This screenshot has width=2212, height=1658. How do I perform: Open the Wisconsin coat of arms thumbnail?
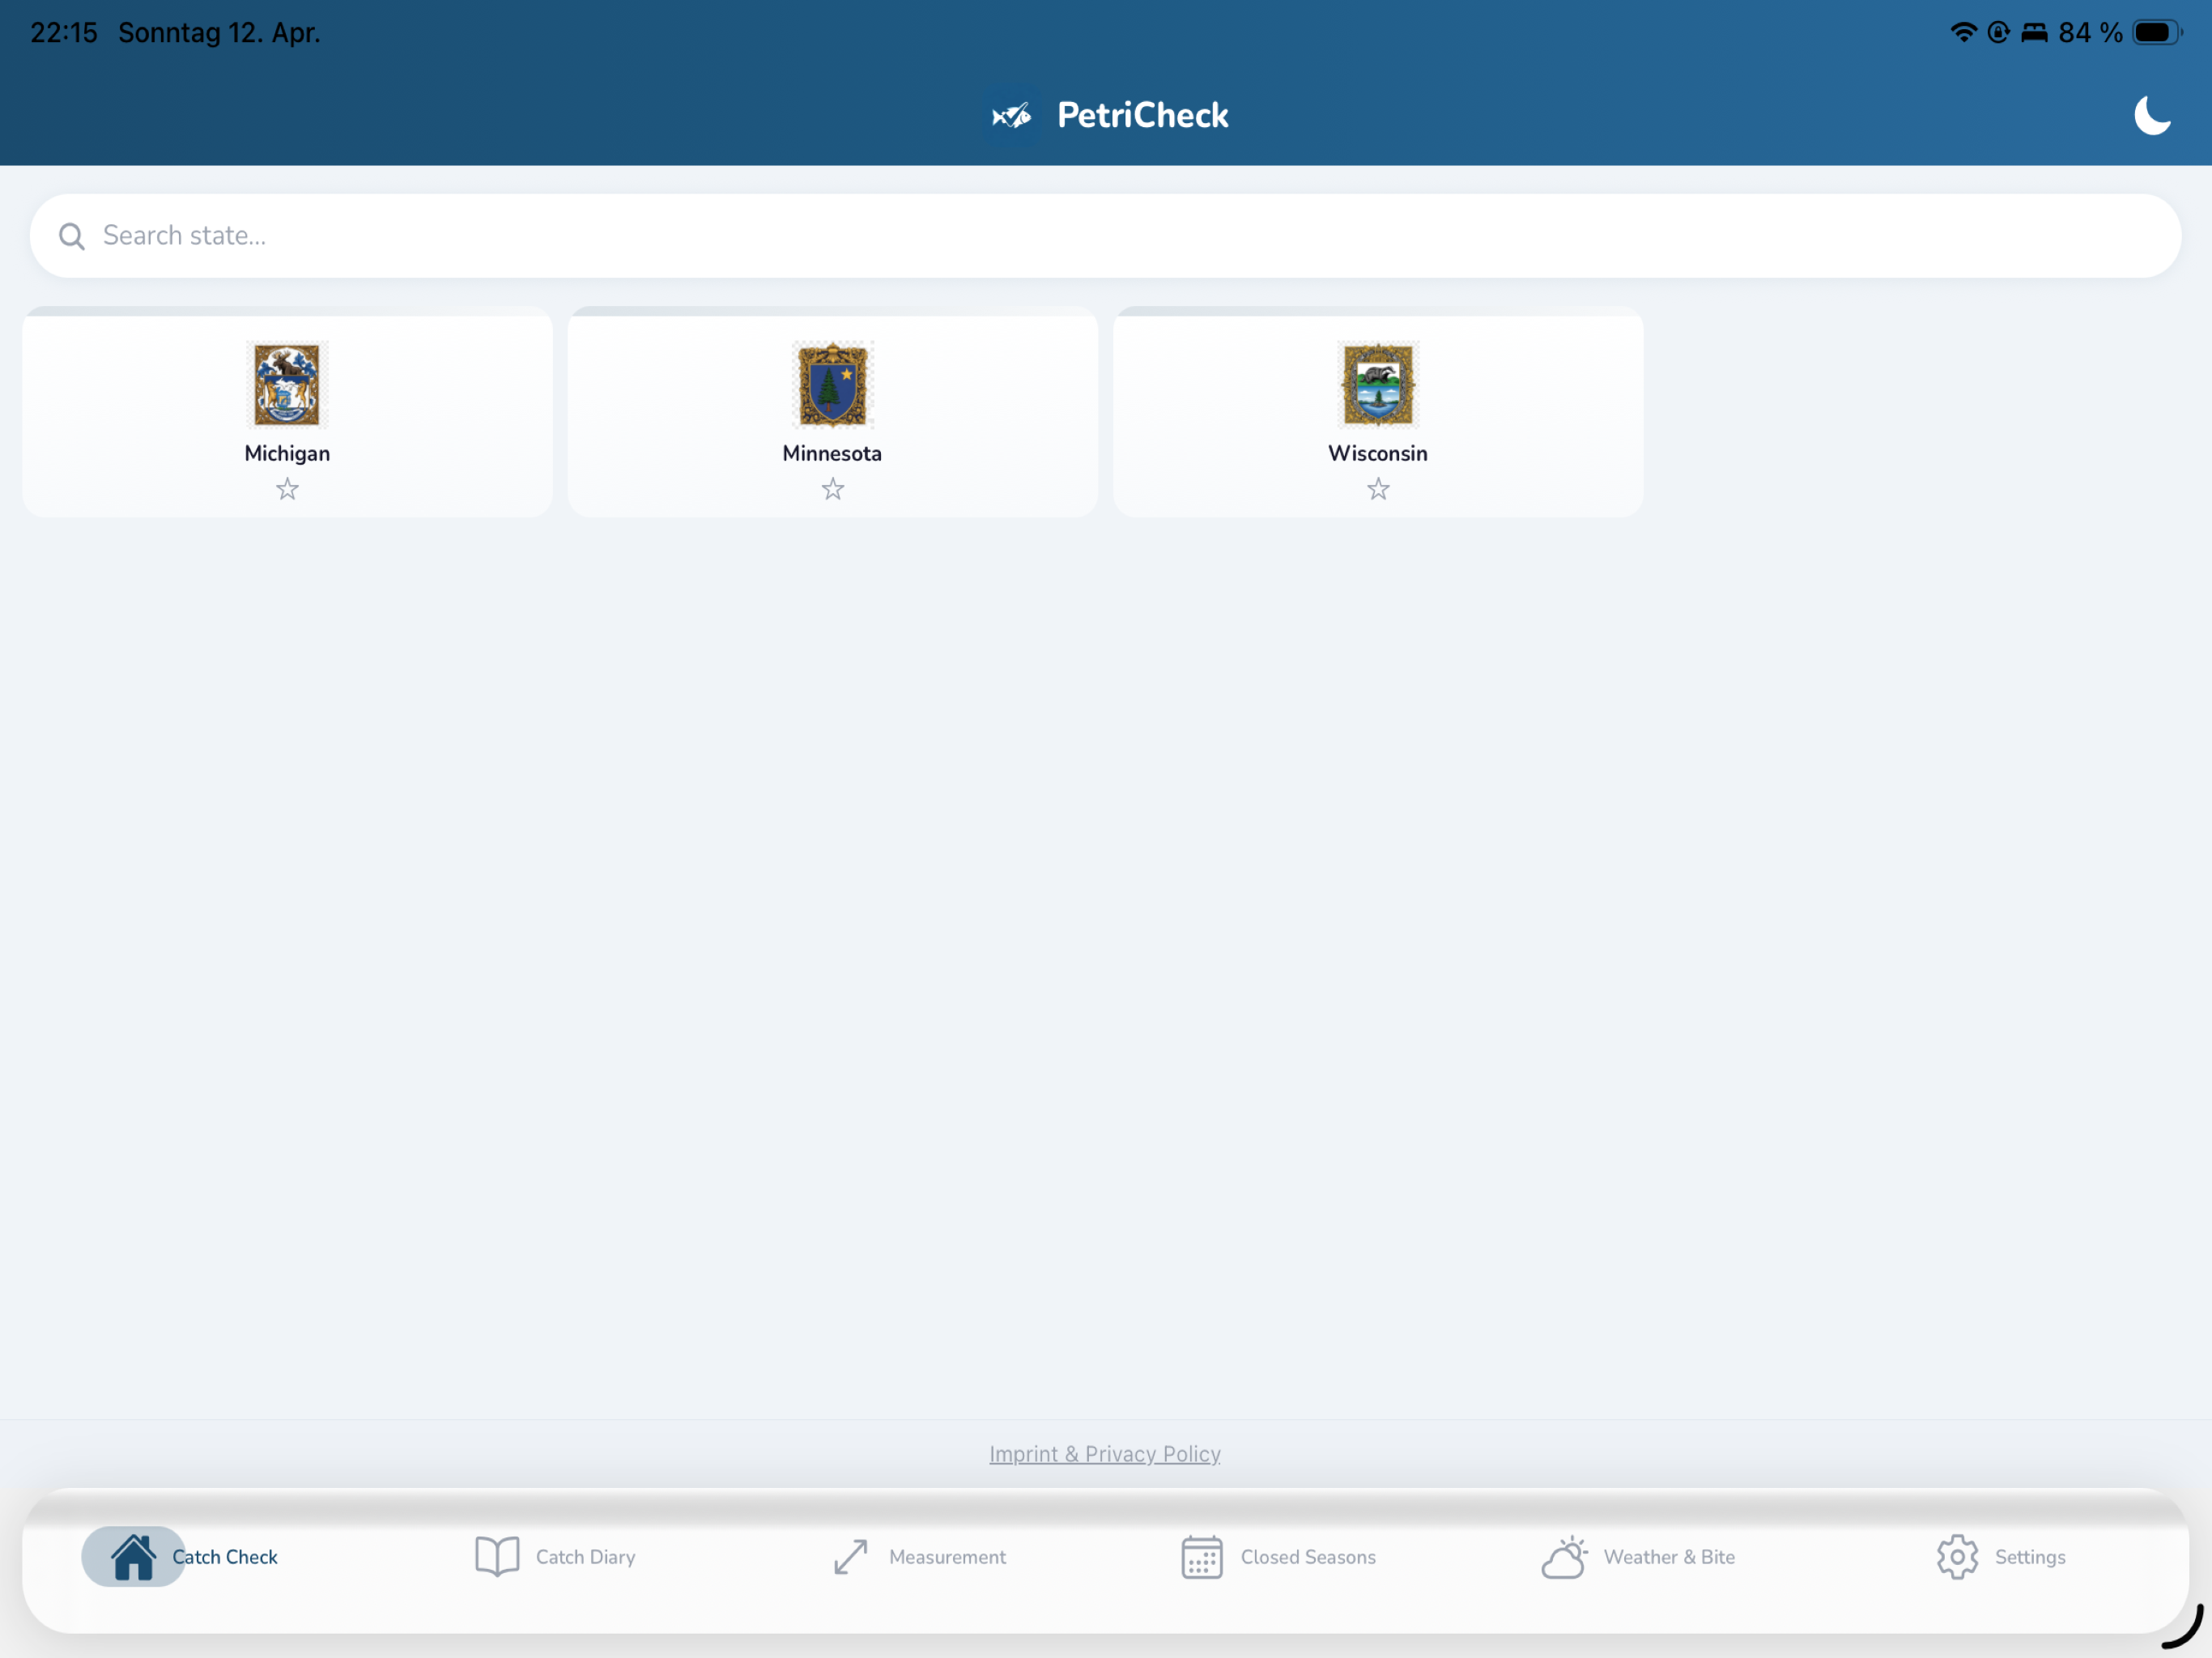pyautogui.click(x=1378, y=385)
